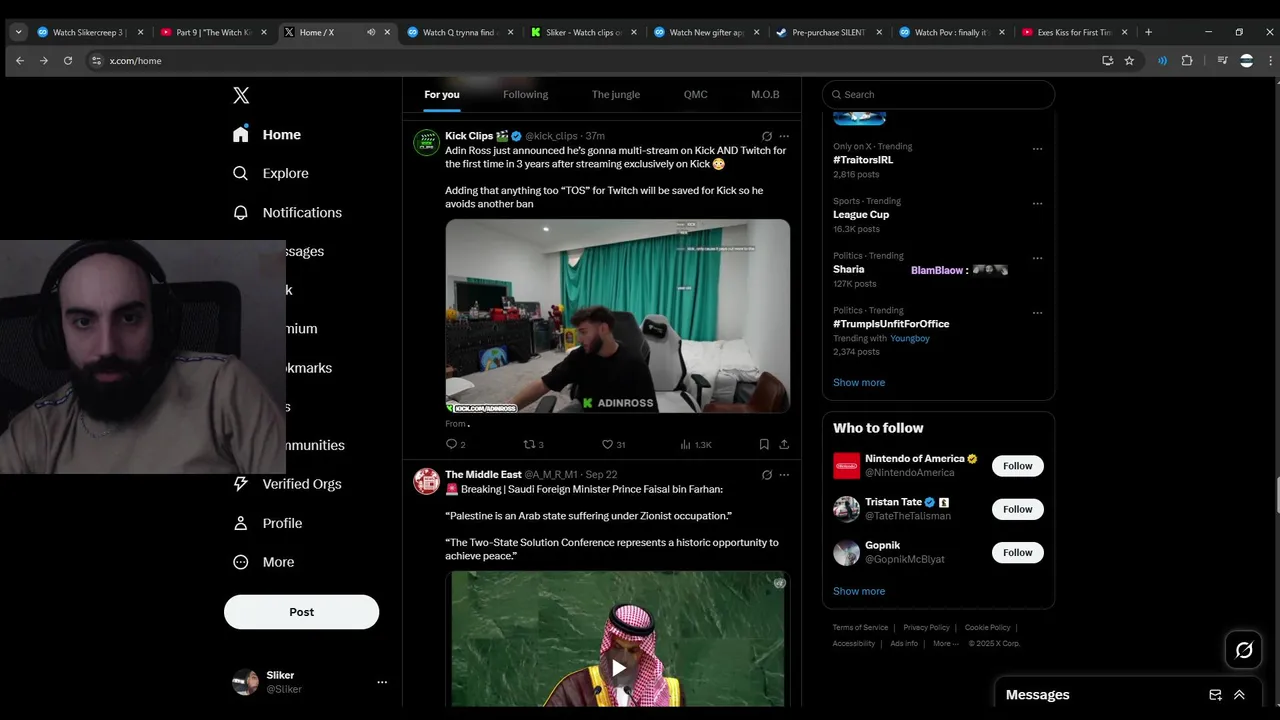Viewport: 1280px width, 720px height.
Task: Switch to the QMC tab
Action: (695, 95)
